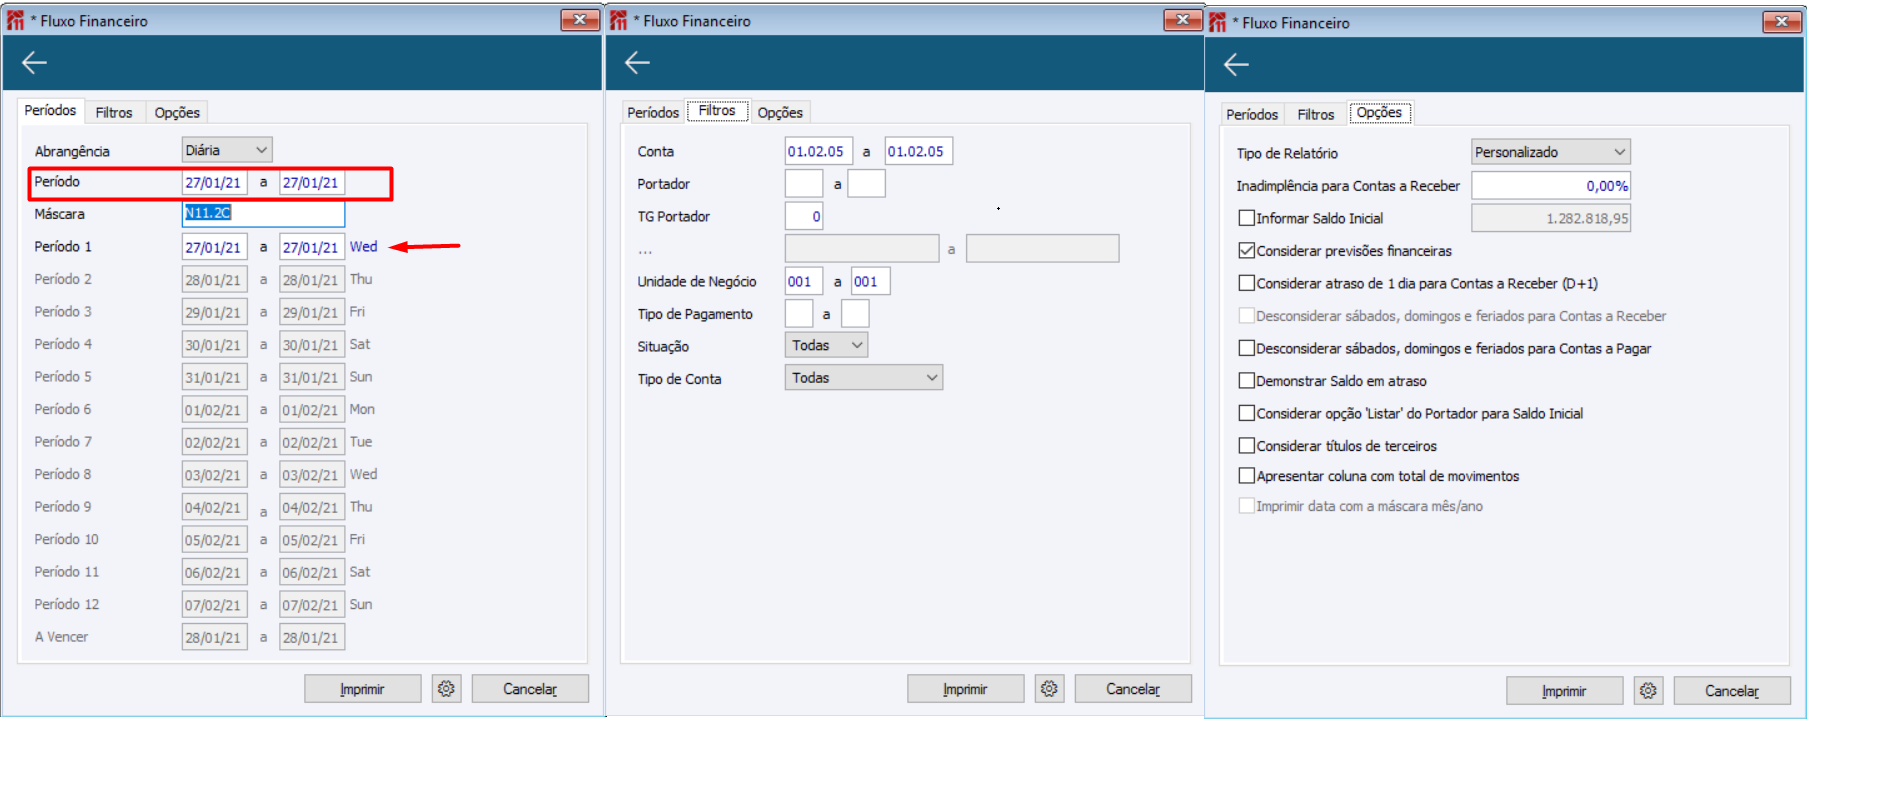Click the Conta start field 01.02.05
The image size is (1890, 799).
point(818,151)
